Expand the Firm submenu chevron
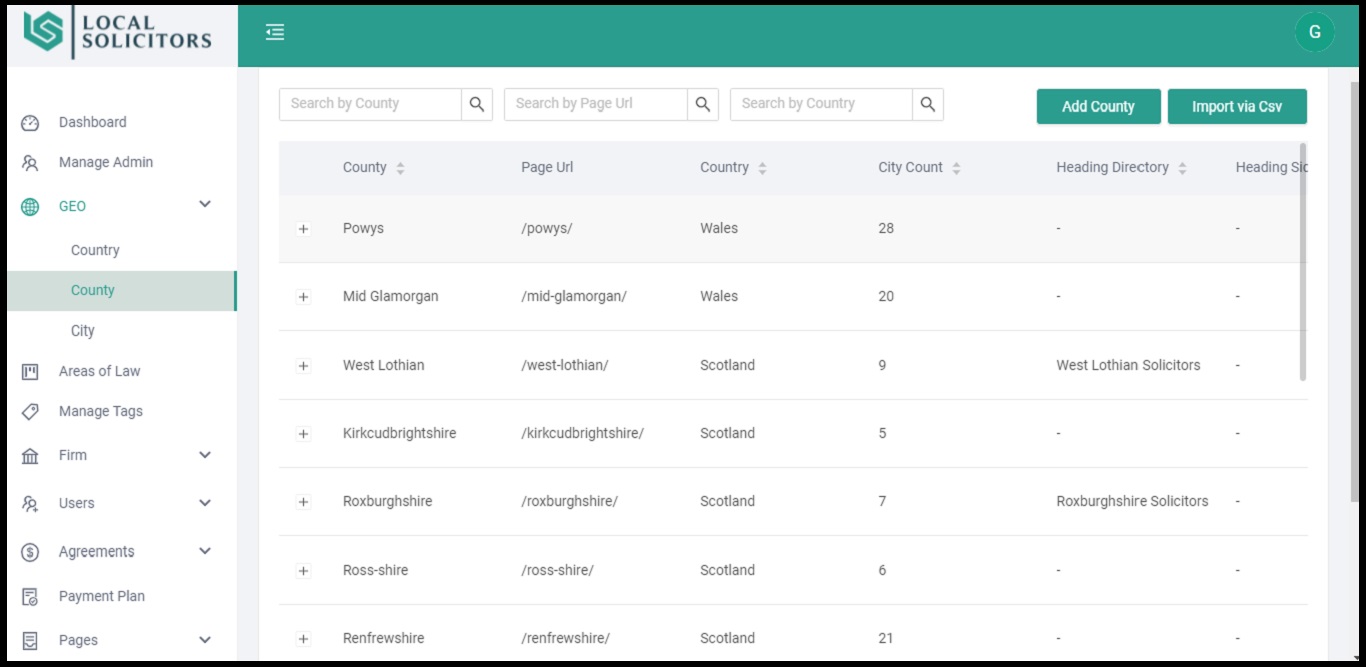Image resolution: width=1366 pixels, height=667 pixels. click(x=205, y=455)
